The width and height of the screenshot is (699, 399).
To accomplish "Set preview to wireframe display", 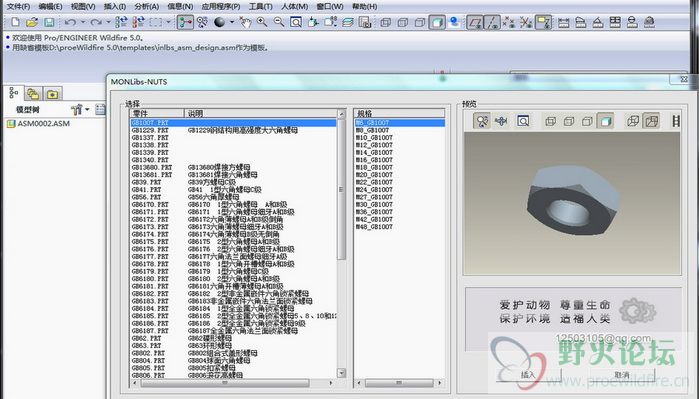I will click(x=551, y=121).
